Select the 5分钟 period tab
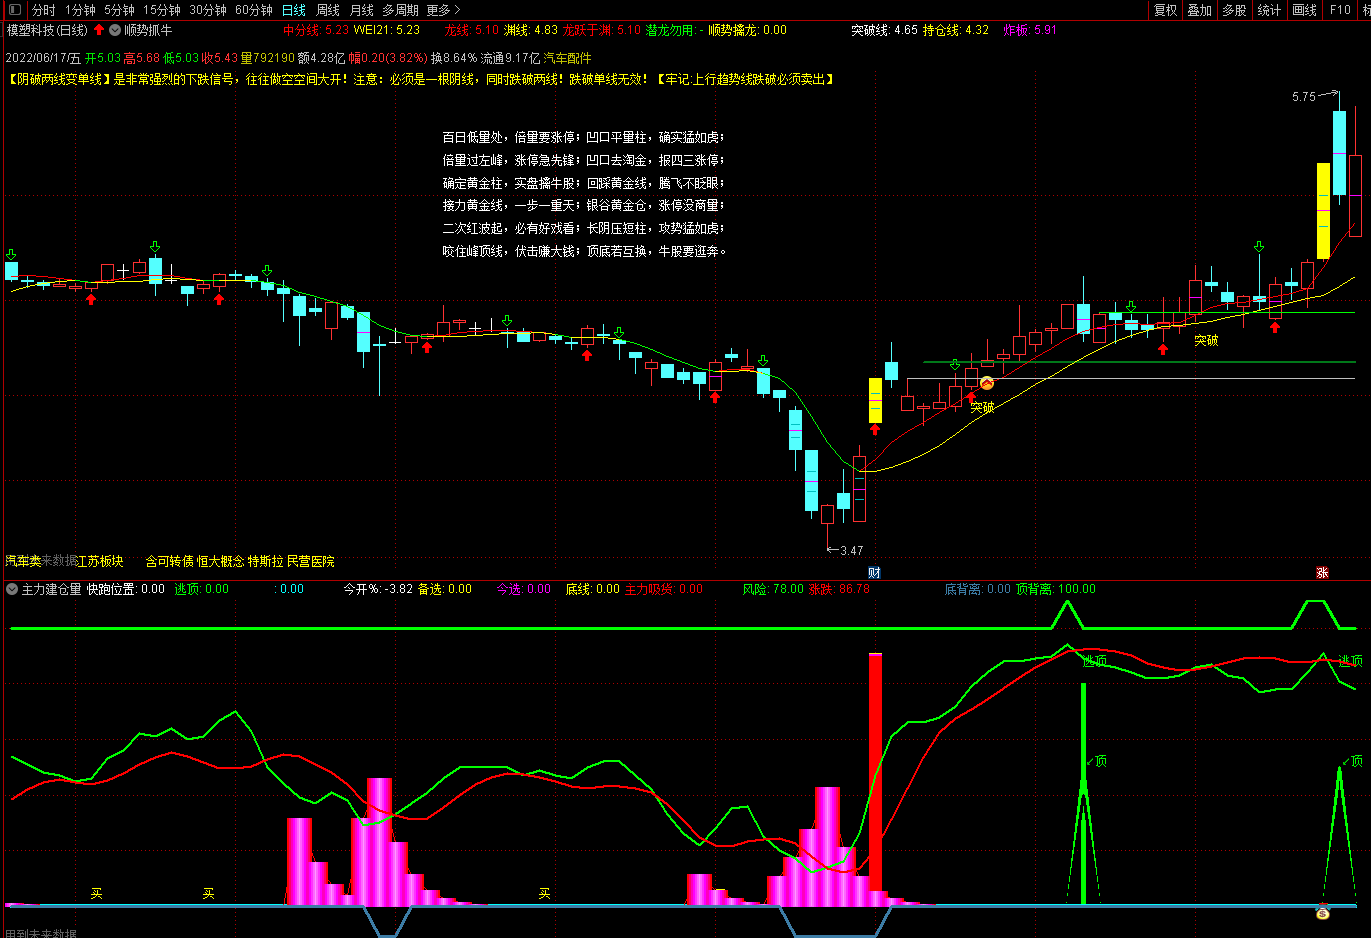The image size is (1371, 938). 119,10
